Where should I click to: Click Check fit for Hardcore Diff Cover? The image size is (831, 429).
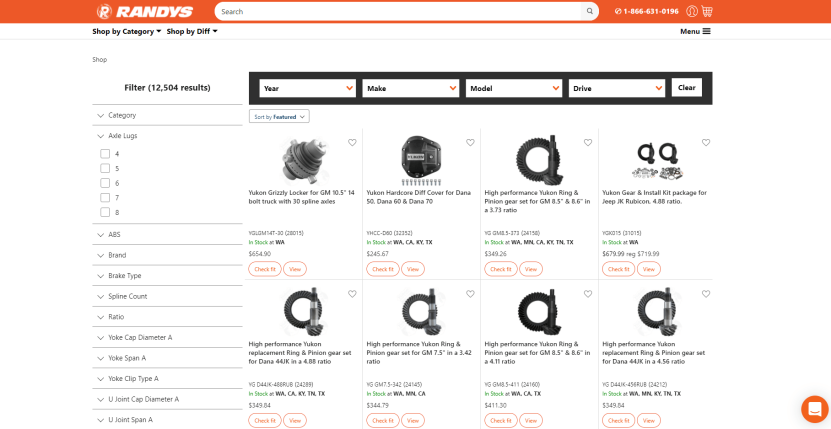(383, 269)
